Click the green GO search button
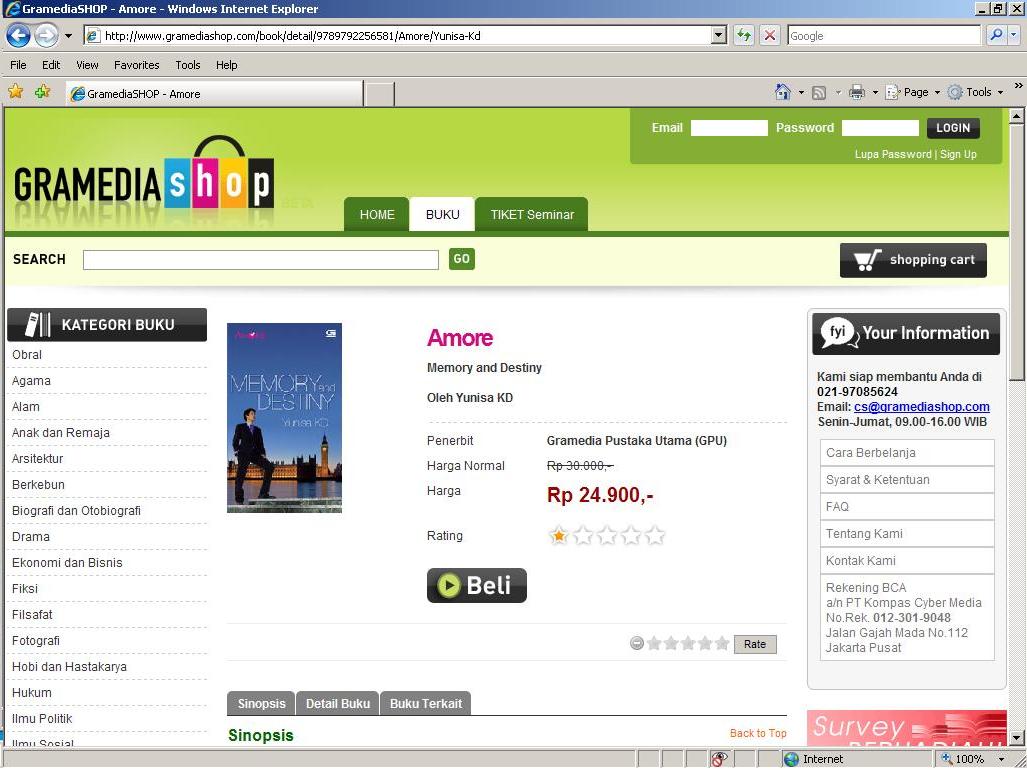This screenshot has width=1027, height=770. [462, 259]
